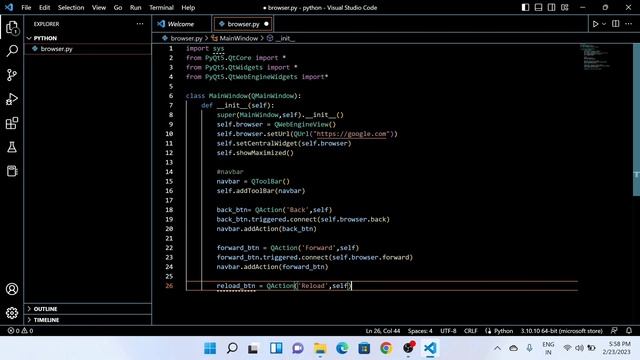640x360 pixels.
Task: Open the https://google.com link in code
Action: pos(351,134)
